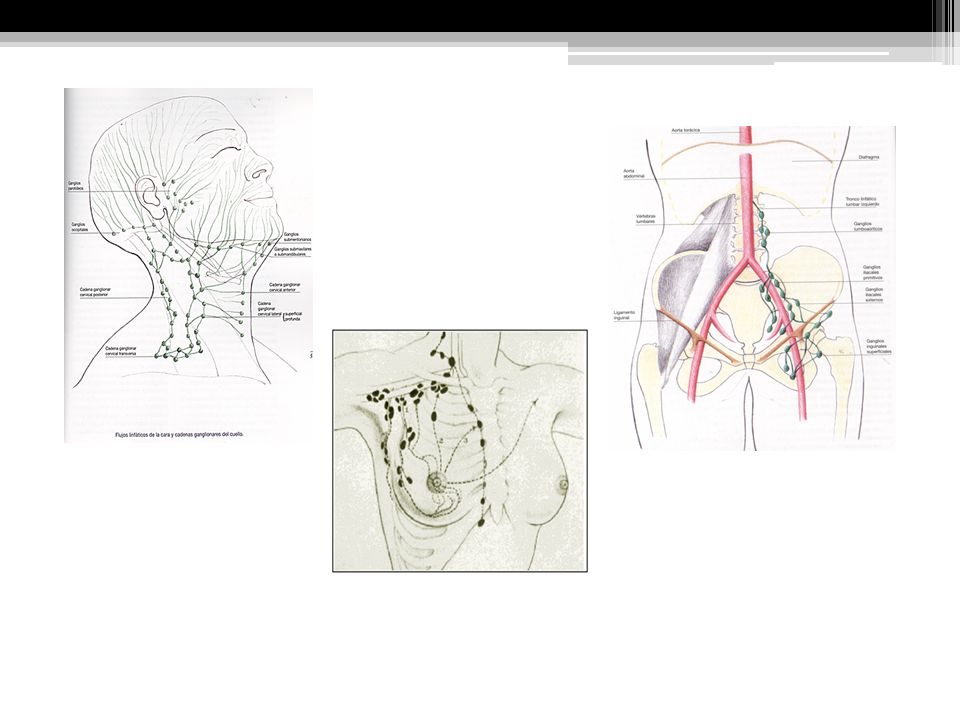
Task: Click the 'Ganglios occipitales' label
Action: [x=80, y=227]
